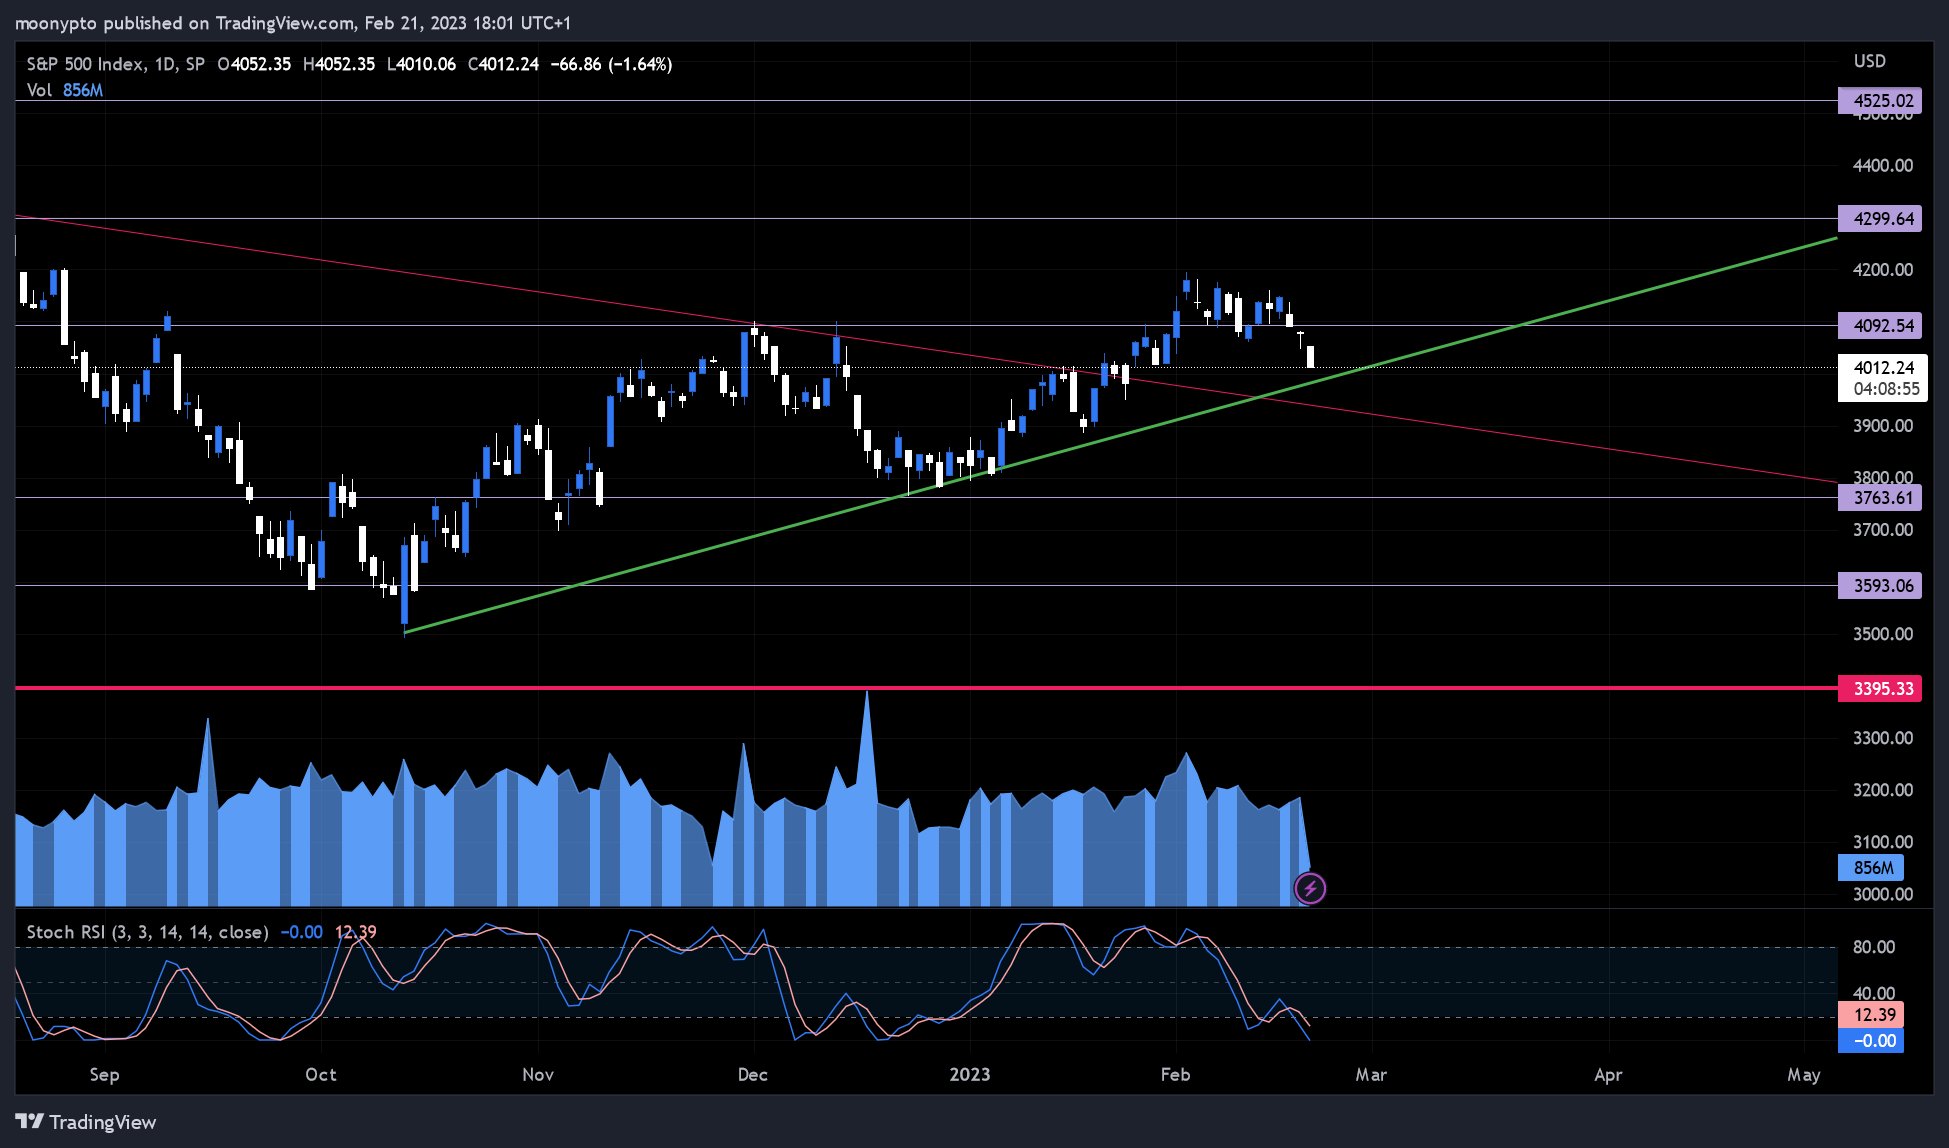
Task: Click the 3593.06 price level label
Action: point(1880,585)
